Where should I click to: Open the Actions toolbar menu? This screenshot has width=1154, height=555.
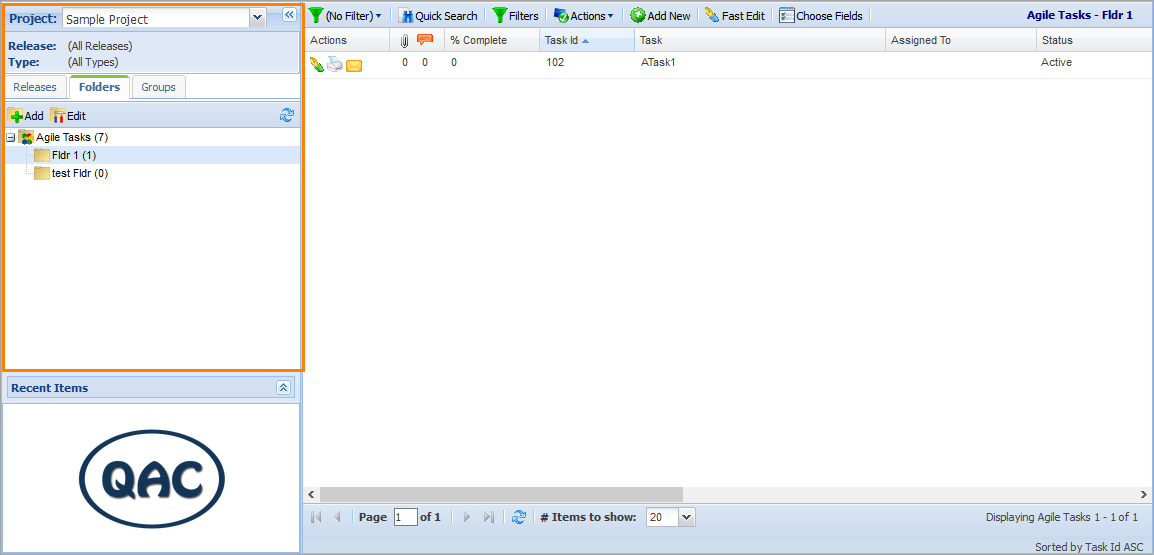coord(584,15)
